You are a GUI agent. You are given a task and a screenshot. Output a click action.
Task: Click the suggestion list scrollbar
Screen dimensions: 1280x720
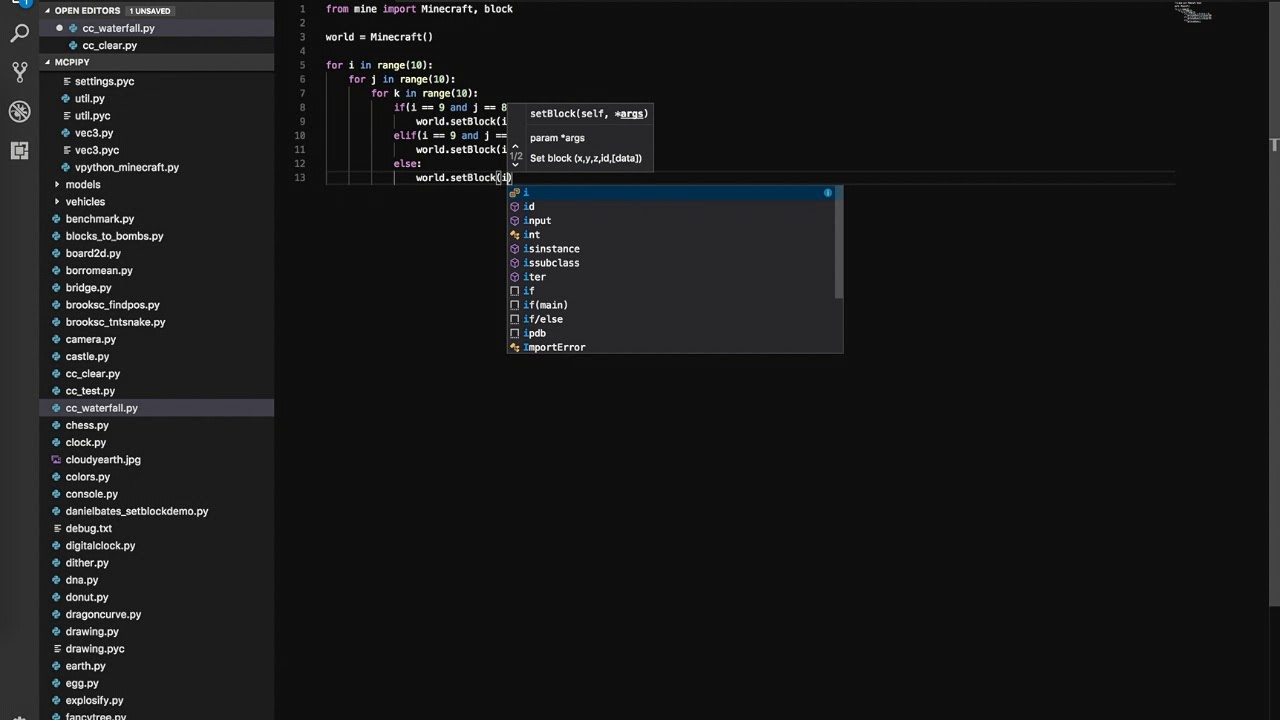coord(840,241)
